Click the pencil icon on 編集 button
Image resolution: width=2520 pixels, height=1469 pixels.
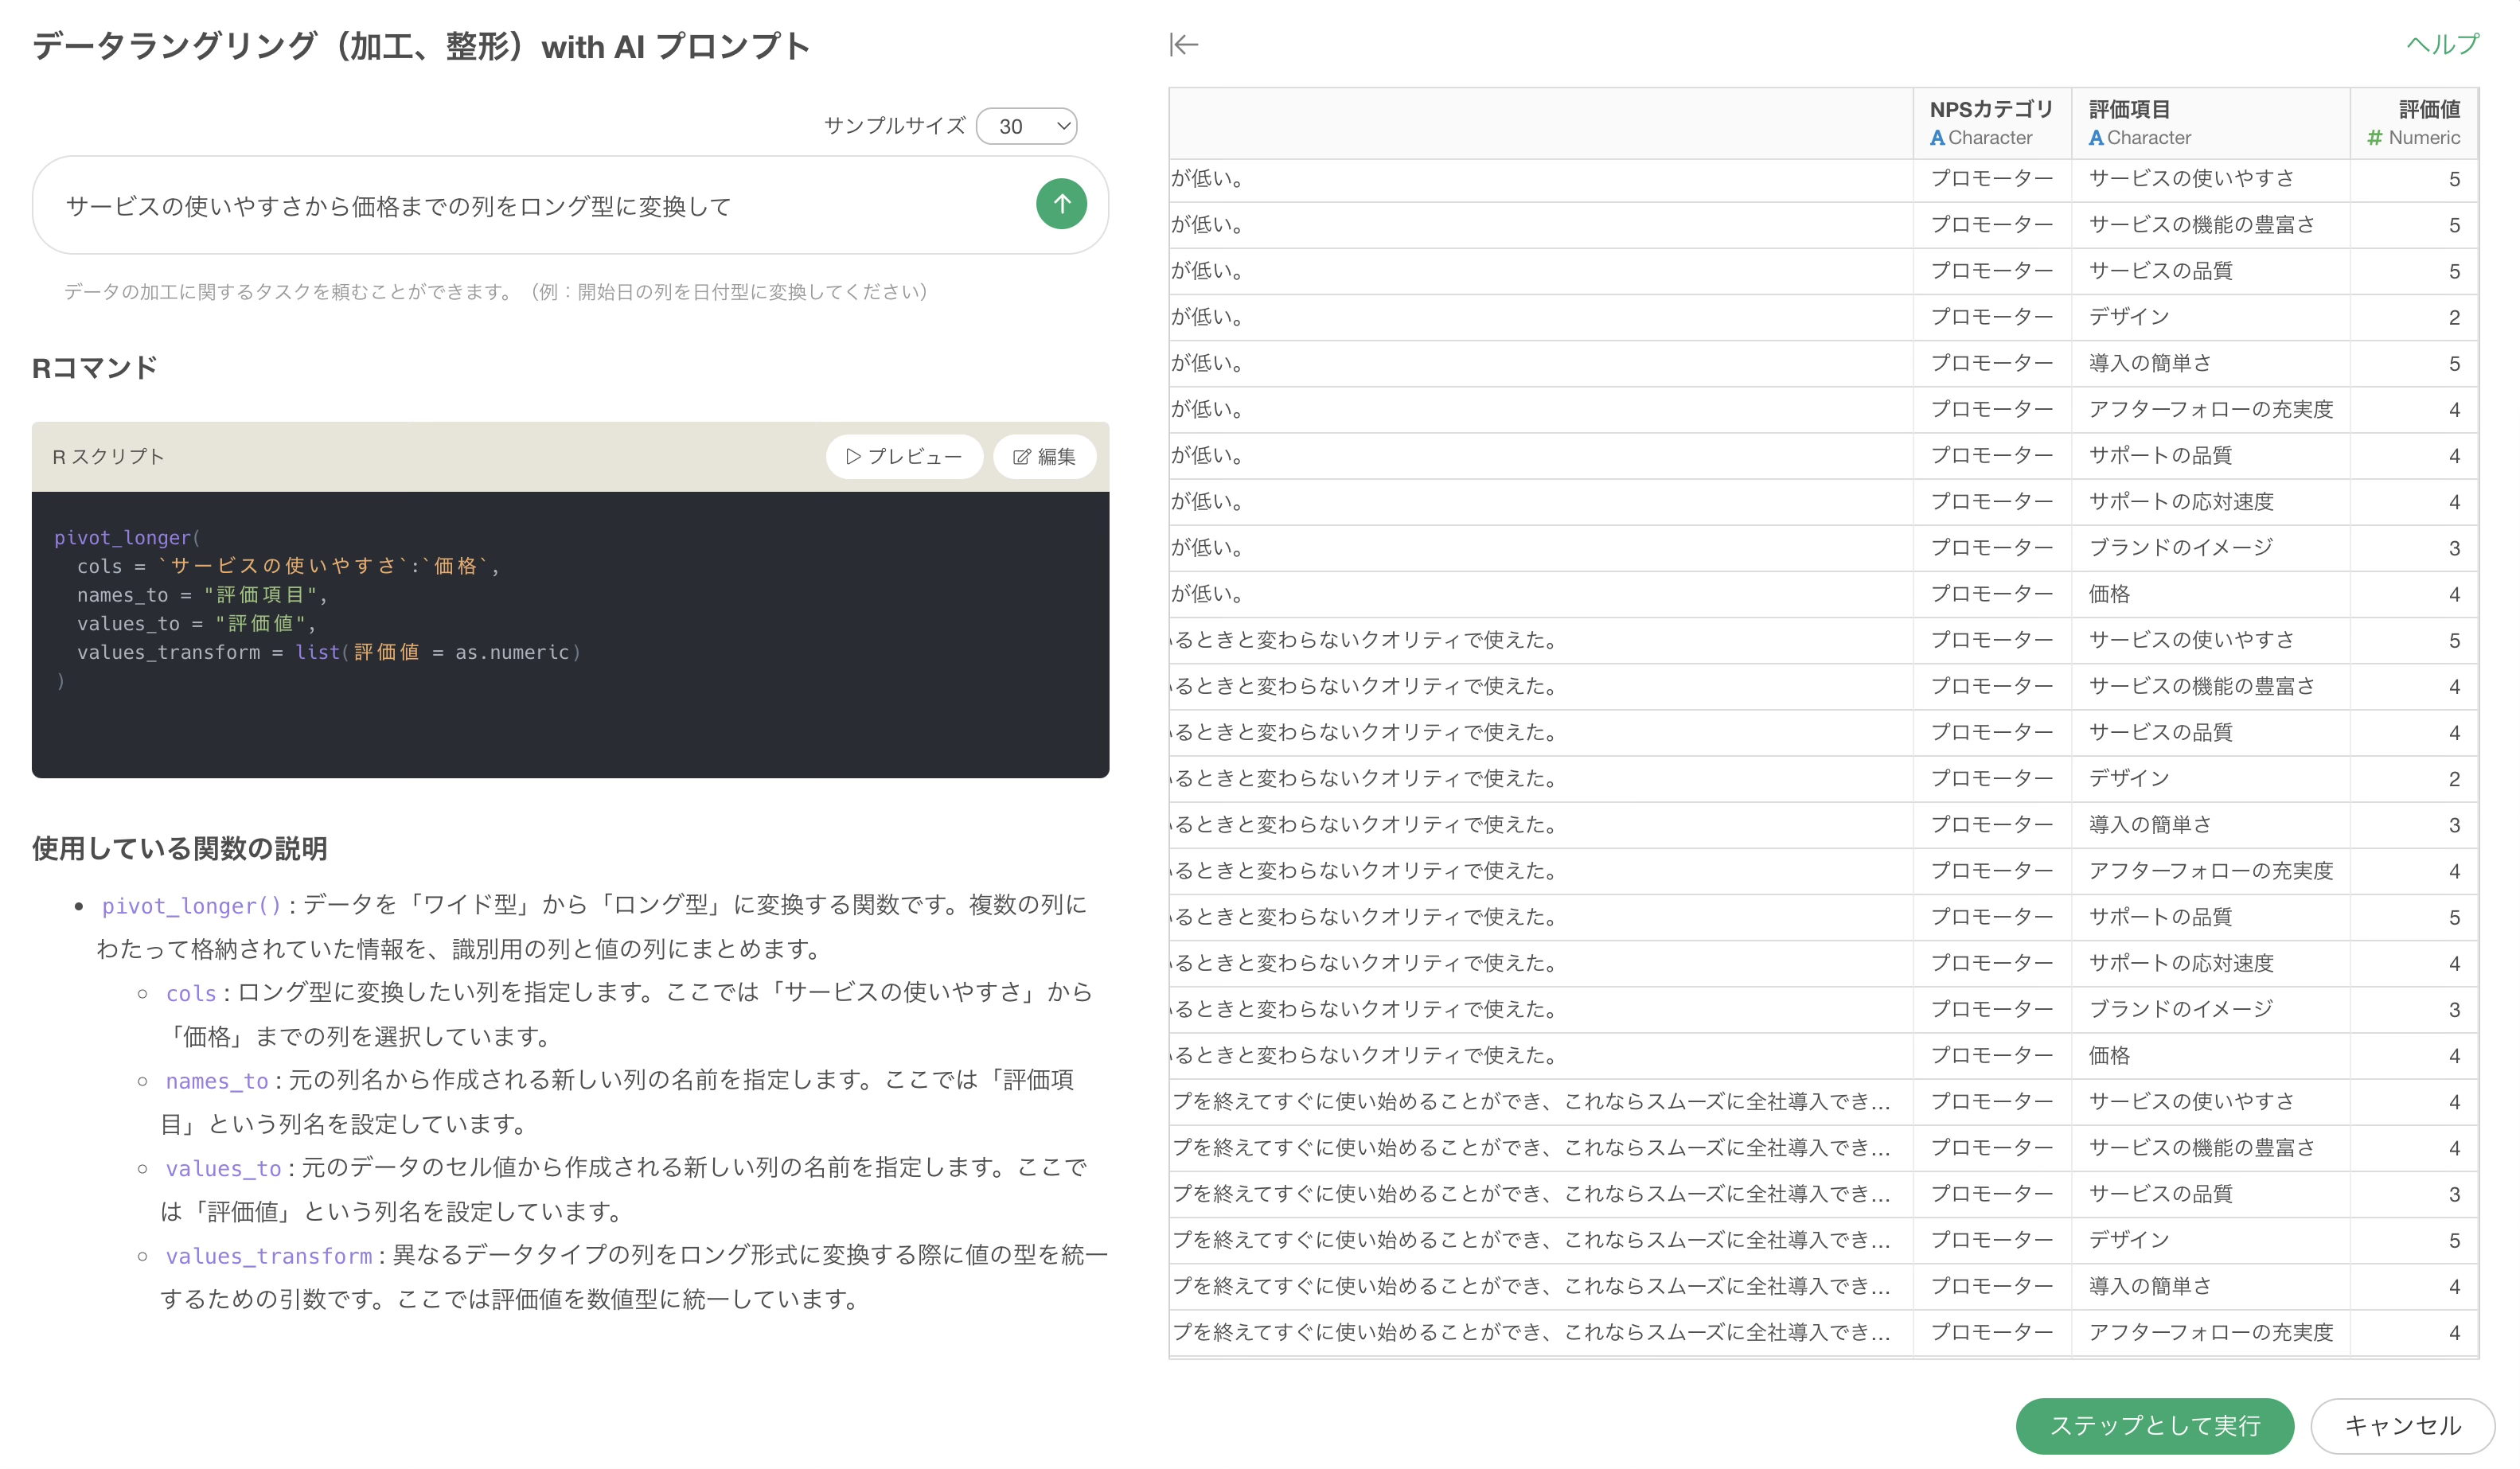(1021, 457)
